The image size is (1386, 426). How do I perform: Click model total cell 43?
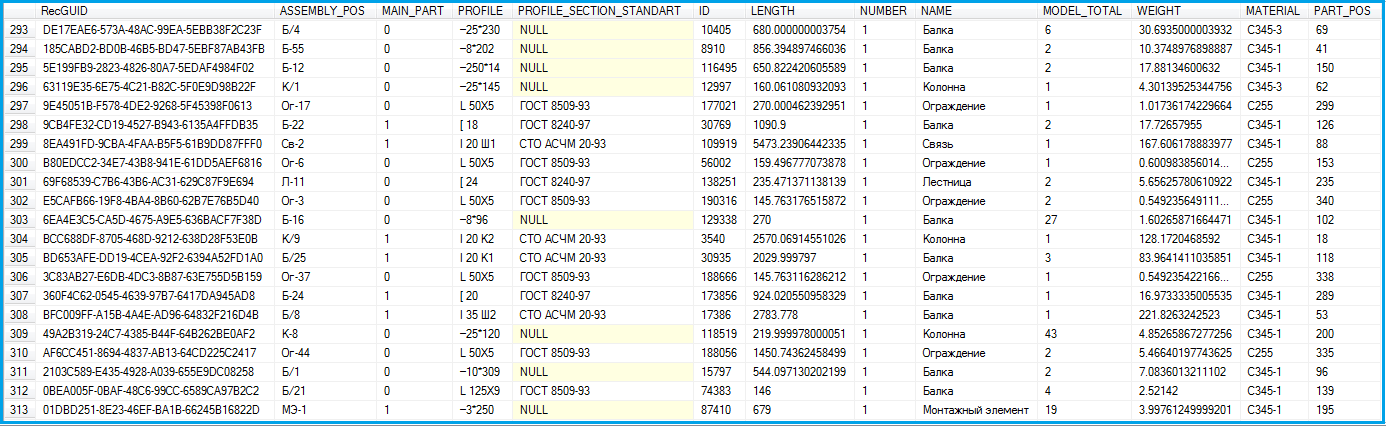pyautogui.click(x=1085, y=334)
